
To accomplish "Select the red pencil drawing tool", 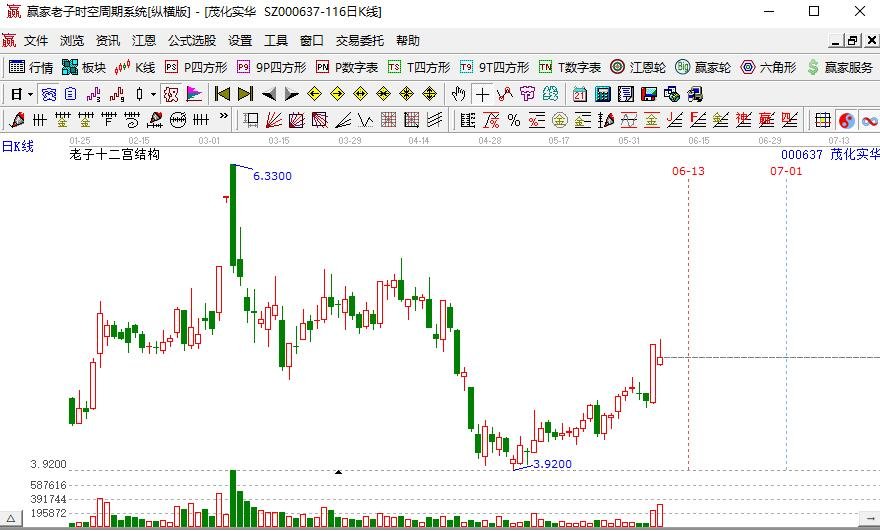I will point(16,120).
